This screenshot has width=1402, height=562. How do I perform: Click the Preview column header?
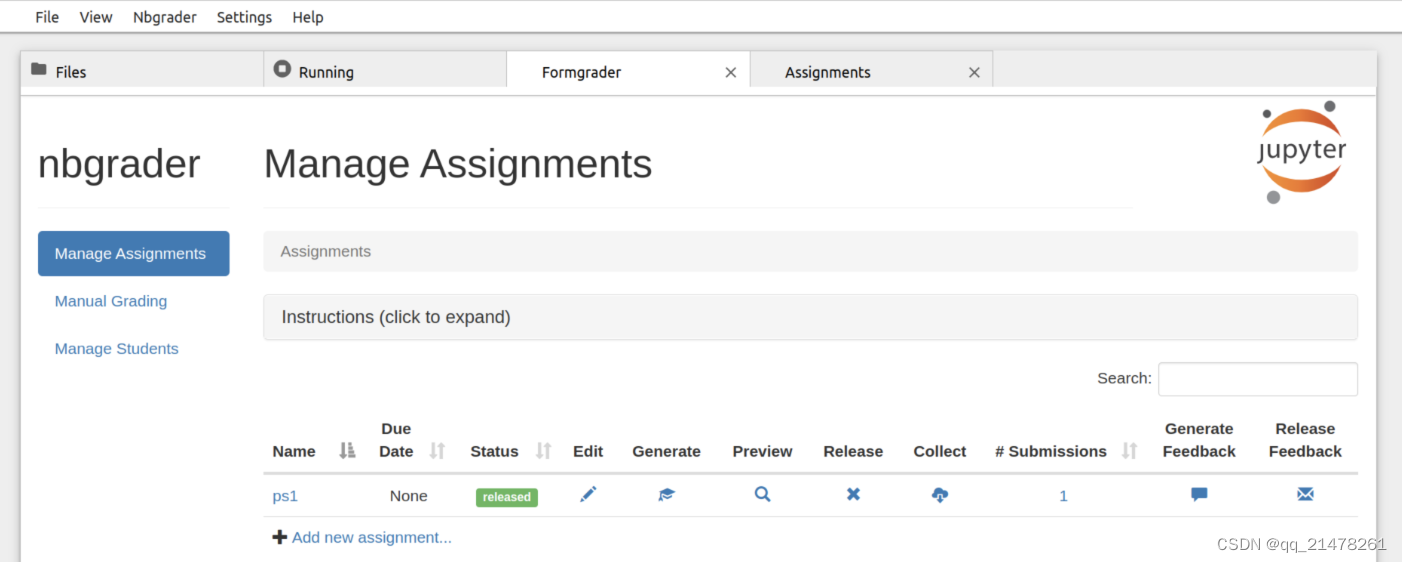tap(762, 451)
